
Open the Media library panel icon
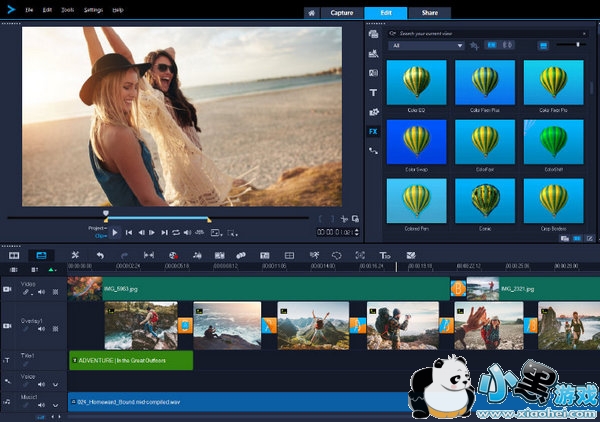point(373,34)
